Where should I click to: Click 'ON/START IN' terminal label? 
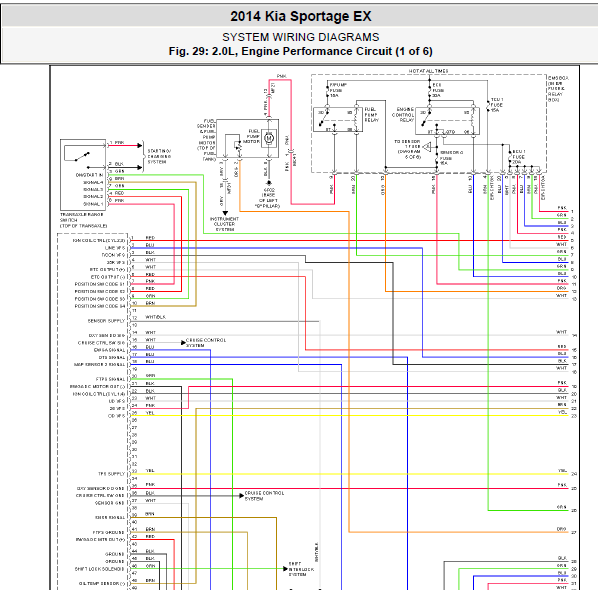coord(89,175)
